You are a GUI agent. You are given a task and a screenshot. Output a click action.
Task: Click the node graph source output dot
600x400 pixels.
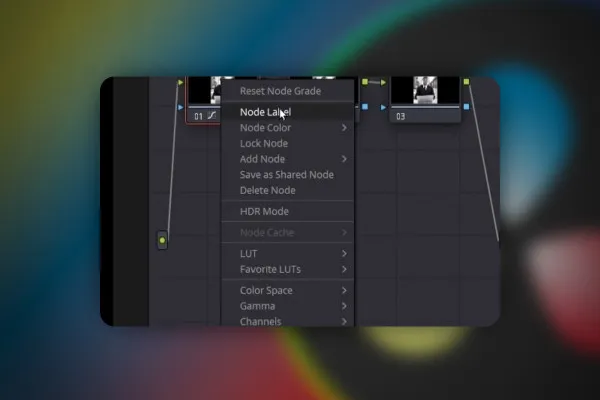[x=162, y=240]
